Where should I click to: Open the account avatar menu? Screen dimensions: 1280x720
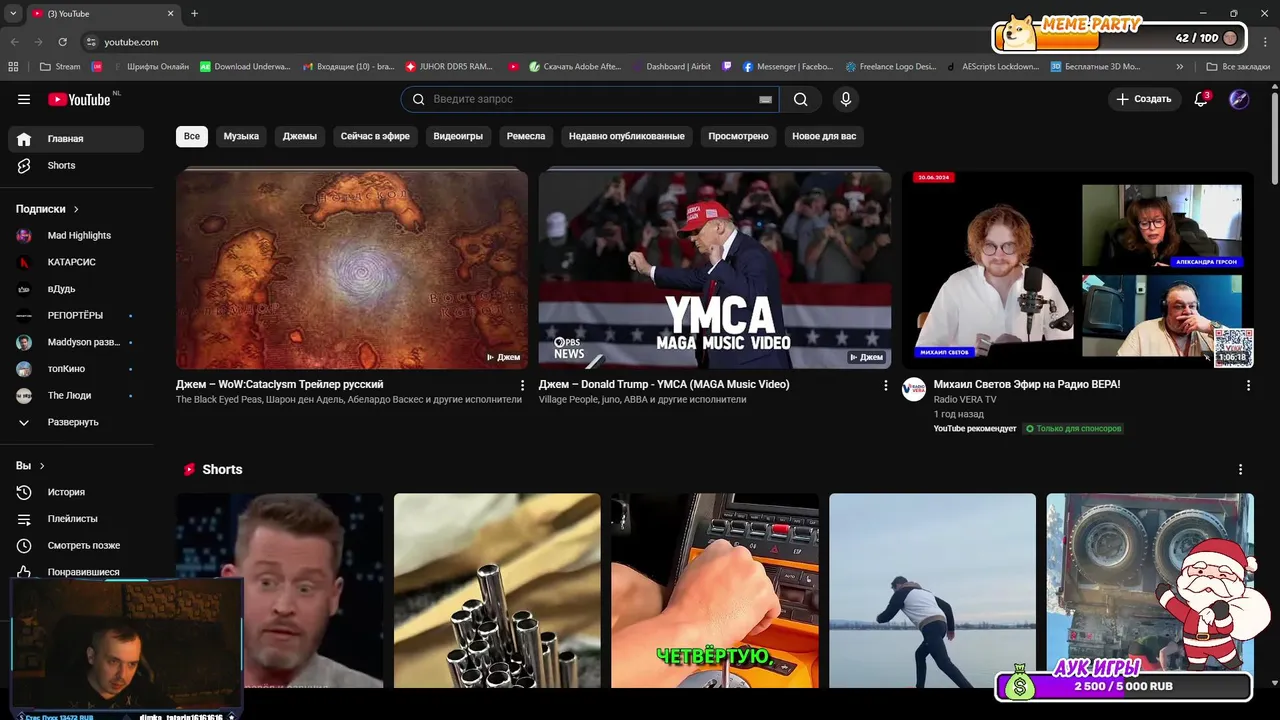(x=1239, y=99)
